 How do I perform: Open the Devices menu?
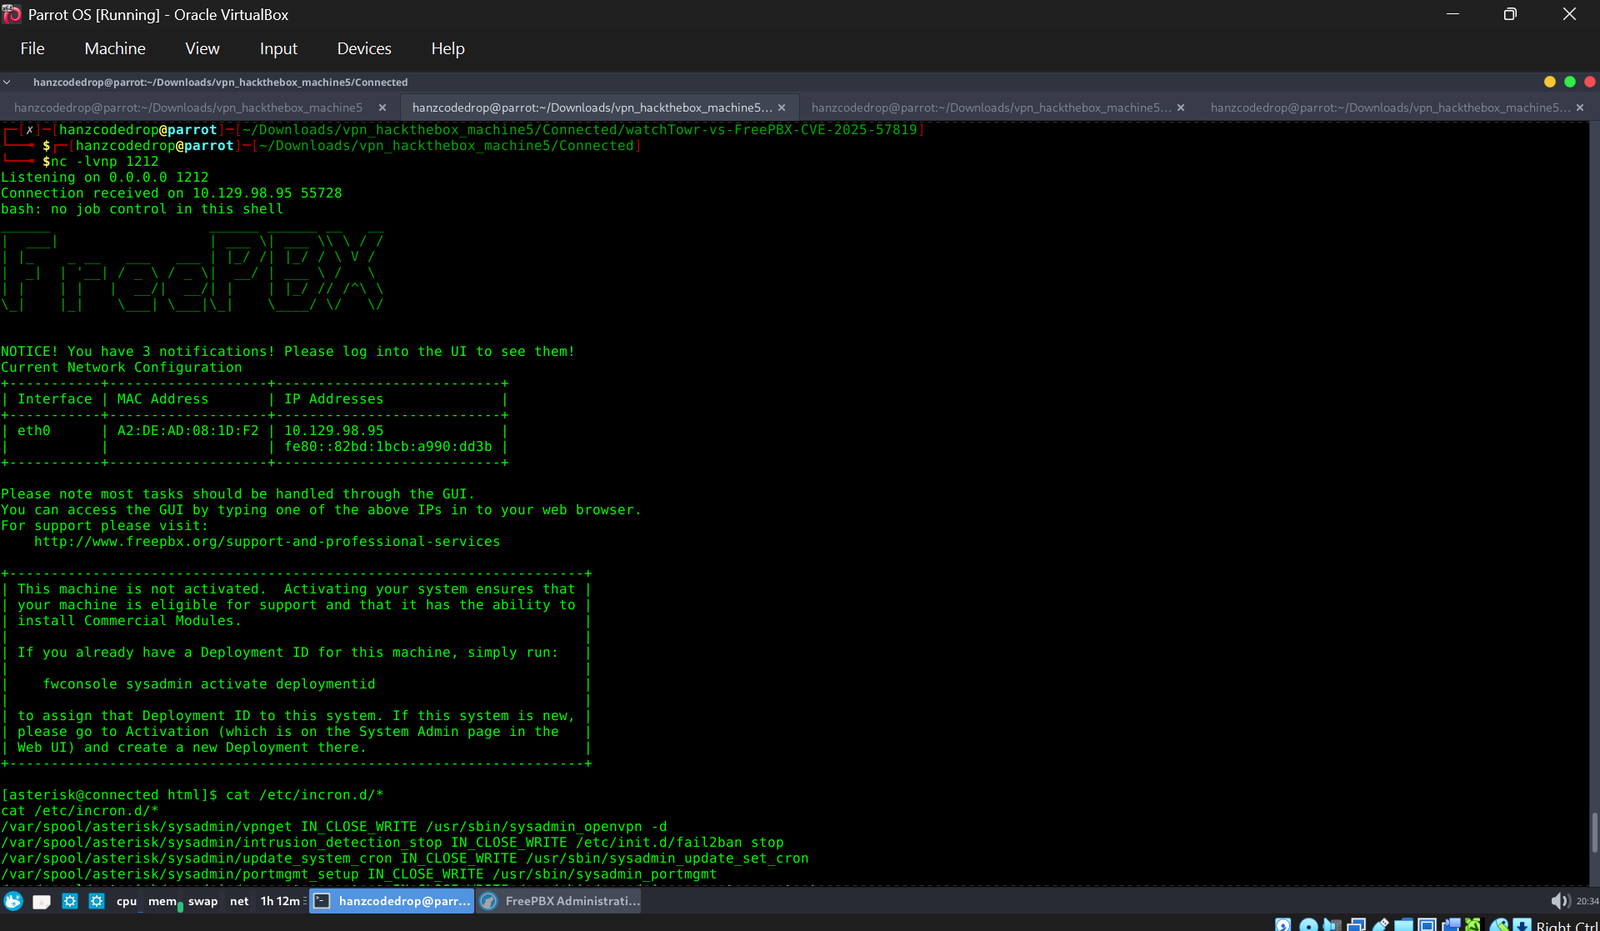point(364,48)
